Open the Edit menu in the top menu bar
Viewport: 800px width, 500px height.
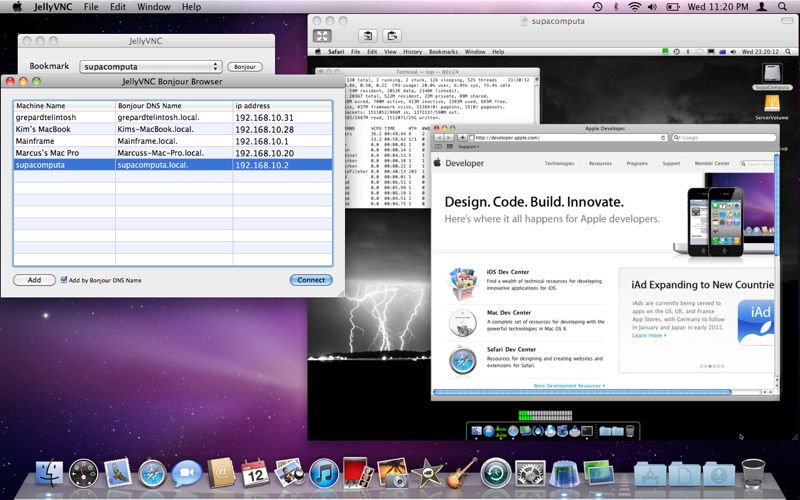tap(118, 7)
